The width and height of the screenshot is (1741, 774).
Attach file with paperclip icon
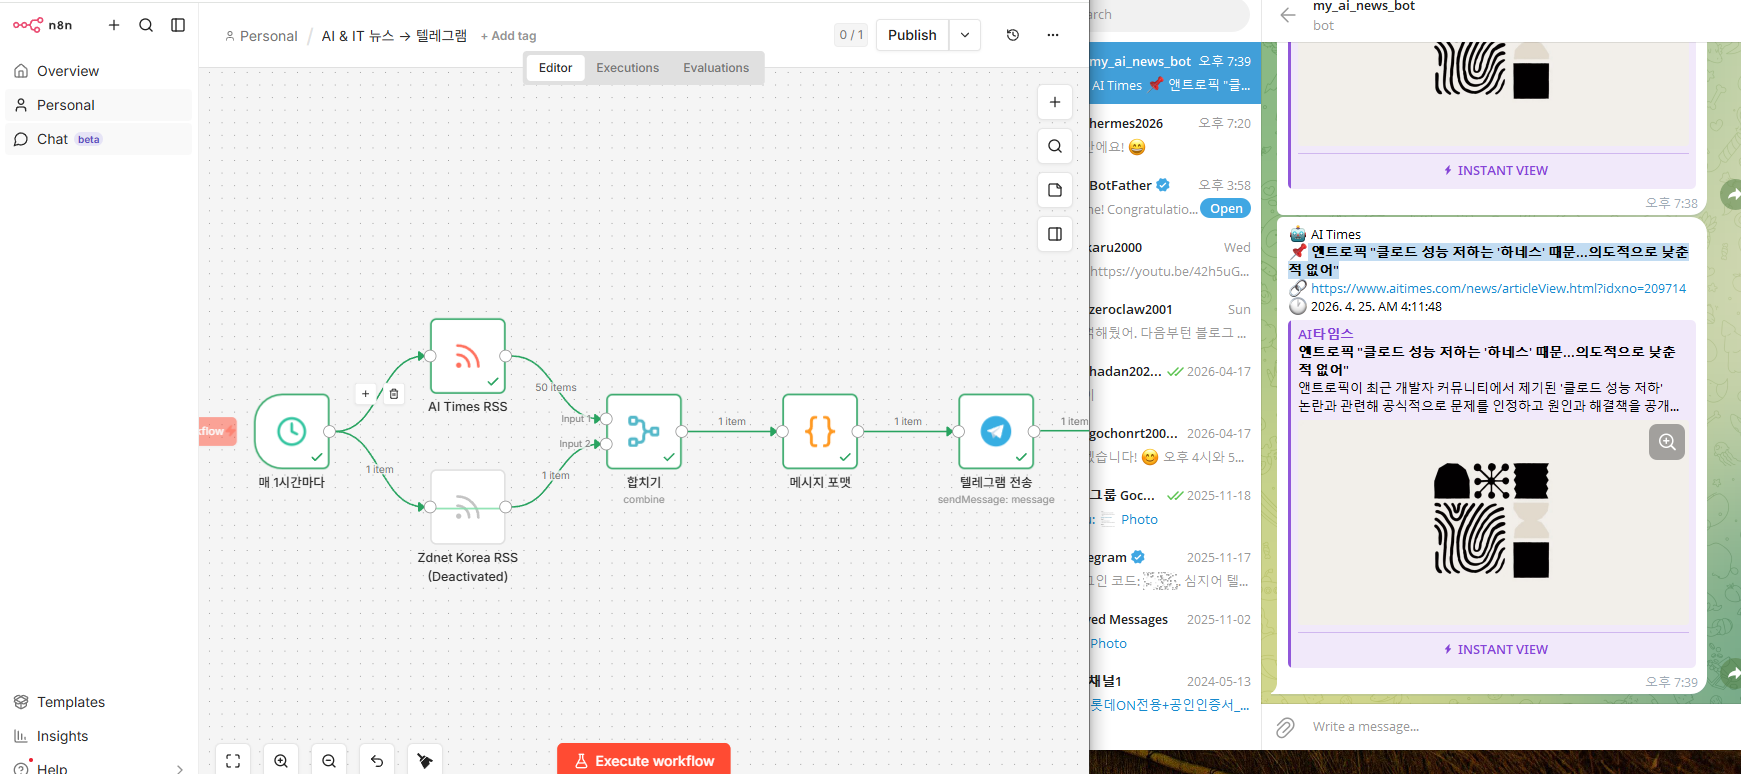[x=1286, y=727]
